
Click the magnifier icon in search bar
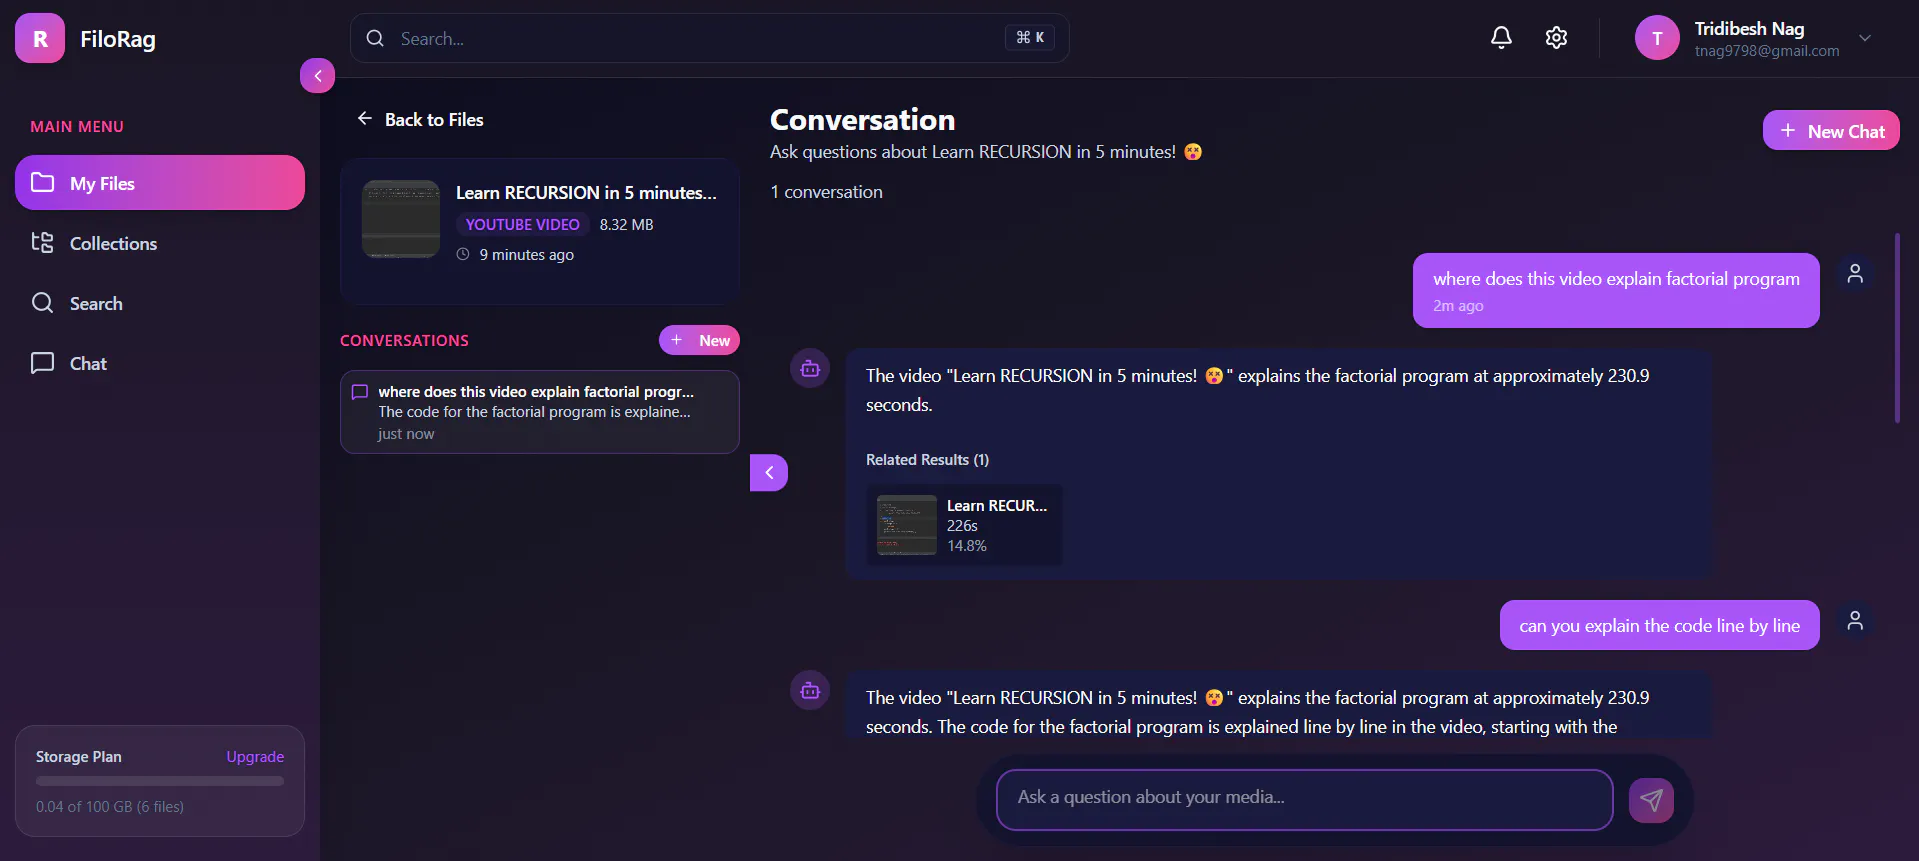point(375,38)
